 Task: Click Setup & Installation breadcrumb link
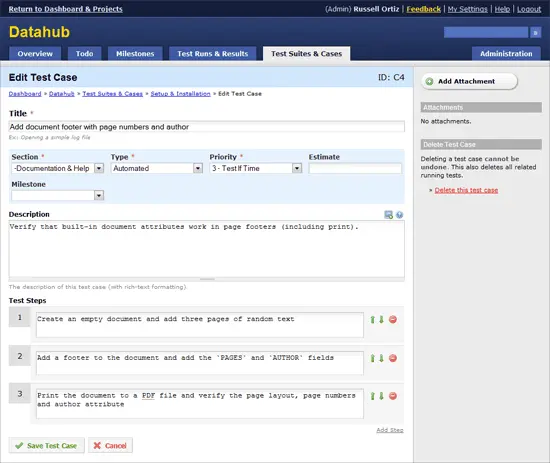(x=180, y=94)
